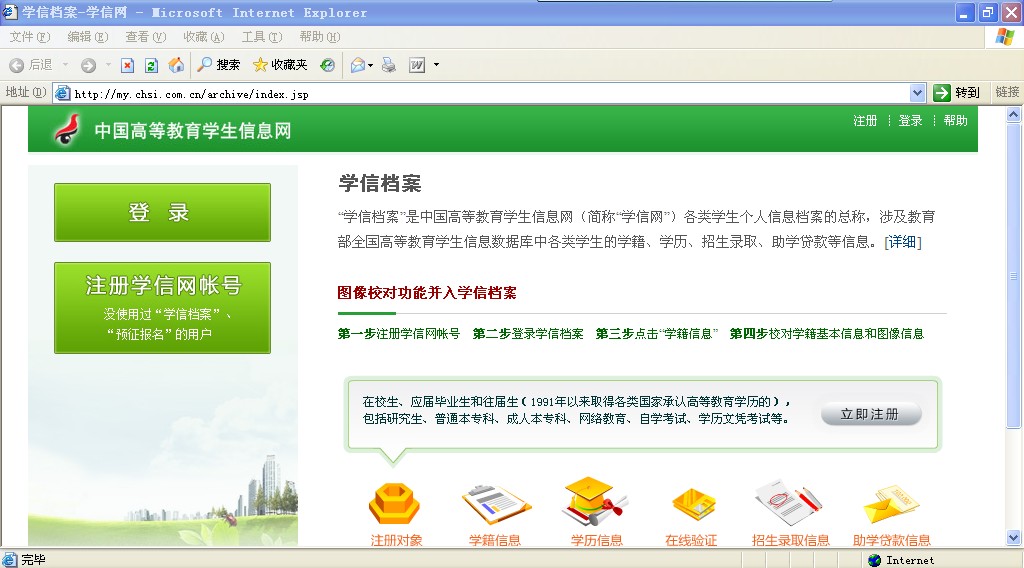Click the 注册对象 orange label

(396, 540)
